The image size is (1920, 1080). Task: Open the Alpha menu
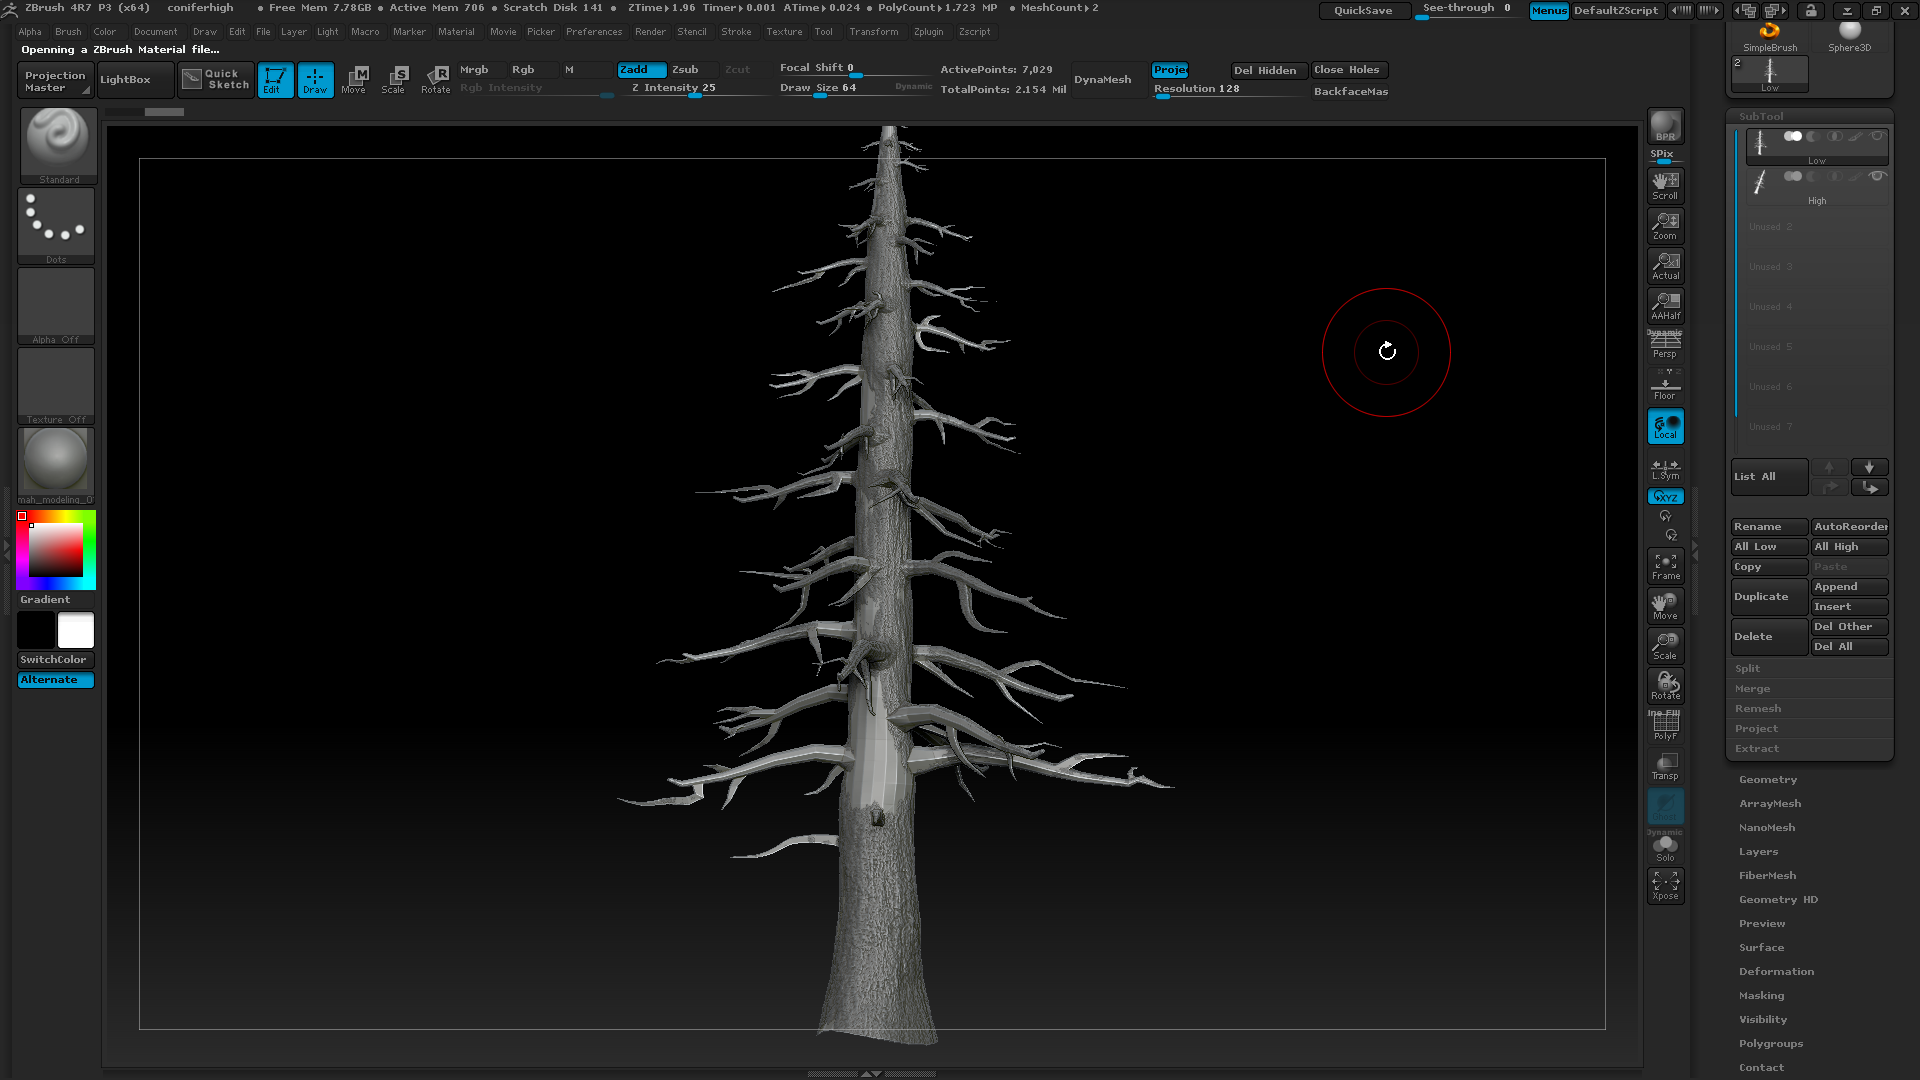point(30,32)
